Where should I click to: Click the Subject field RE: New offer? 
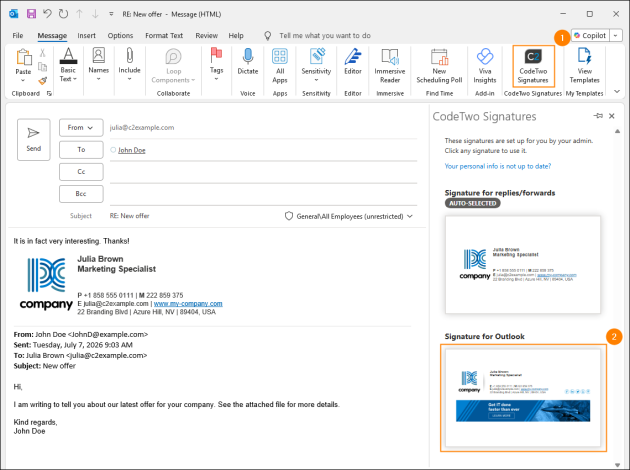point(129,216)
